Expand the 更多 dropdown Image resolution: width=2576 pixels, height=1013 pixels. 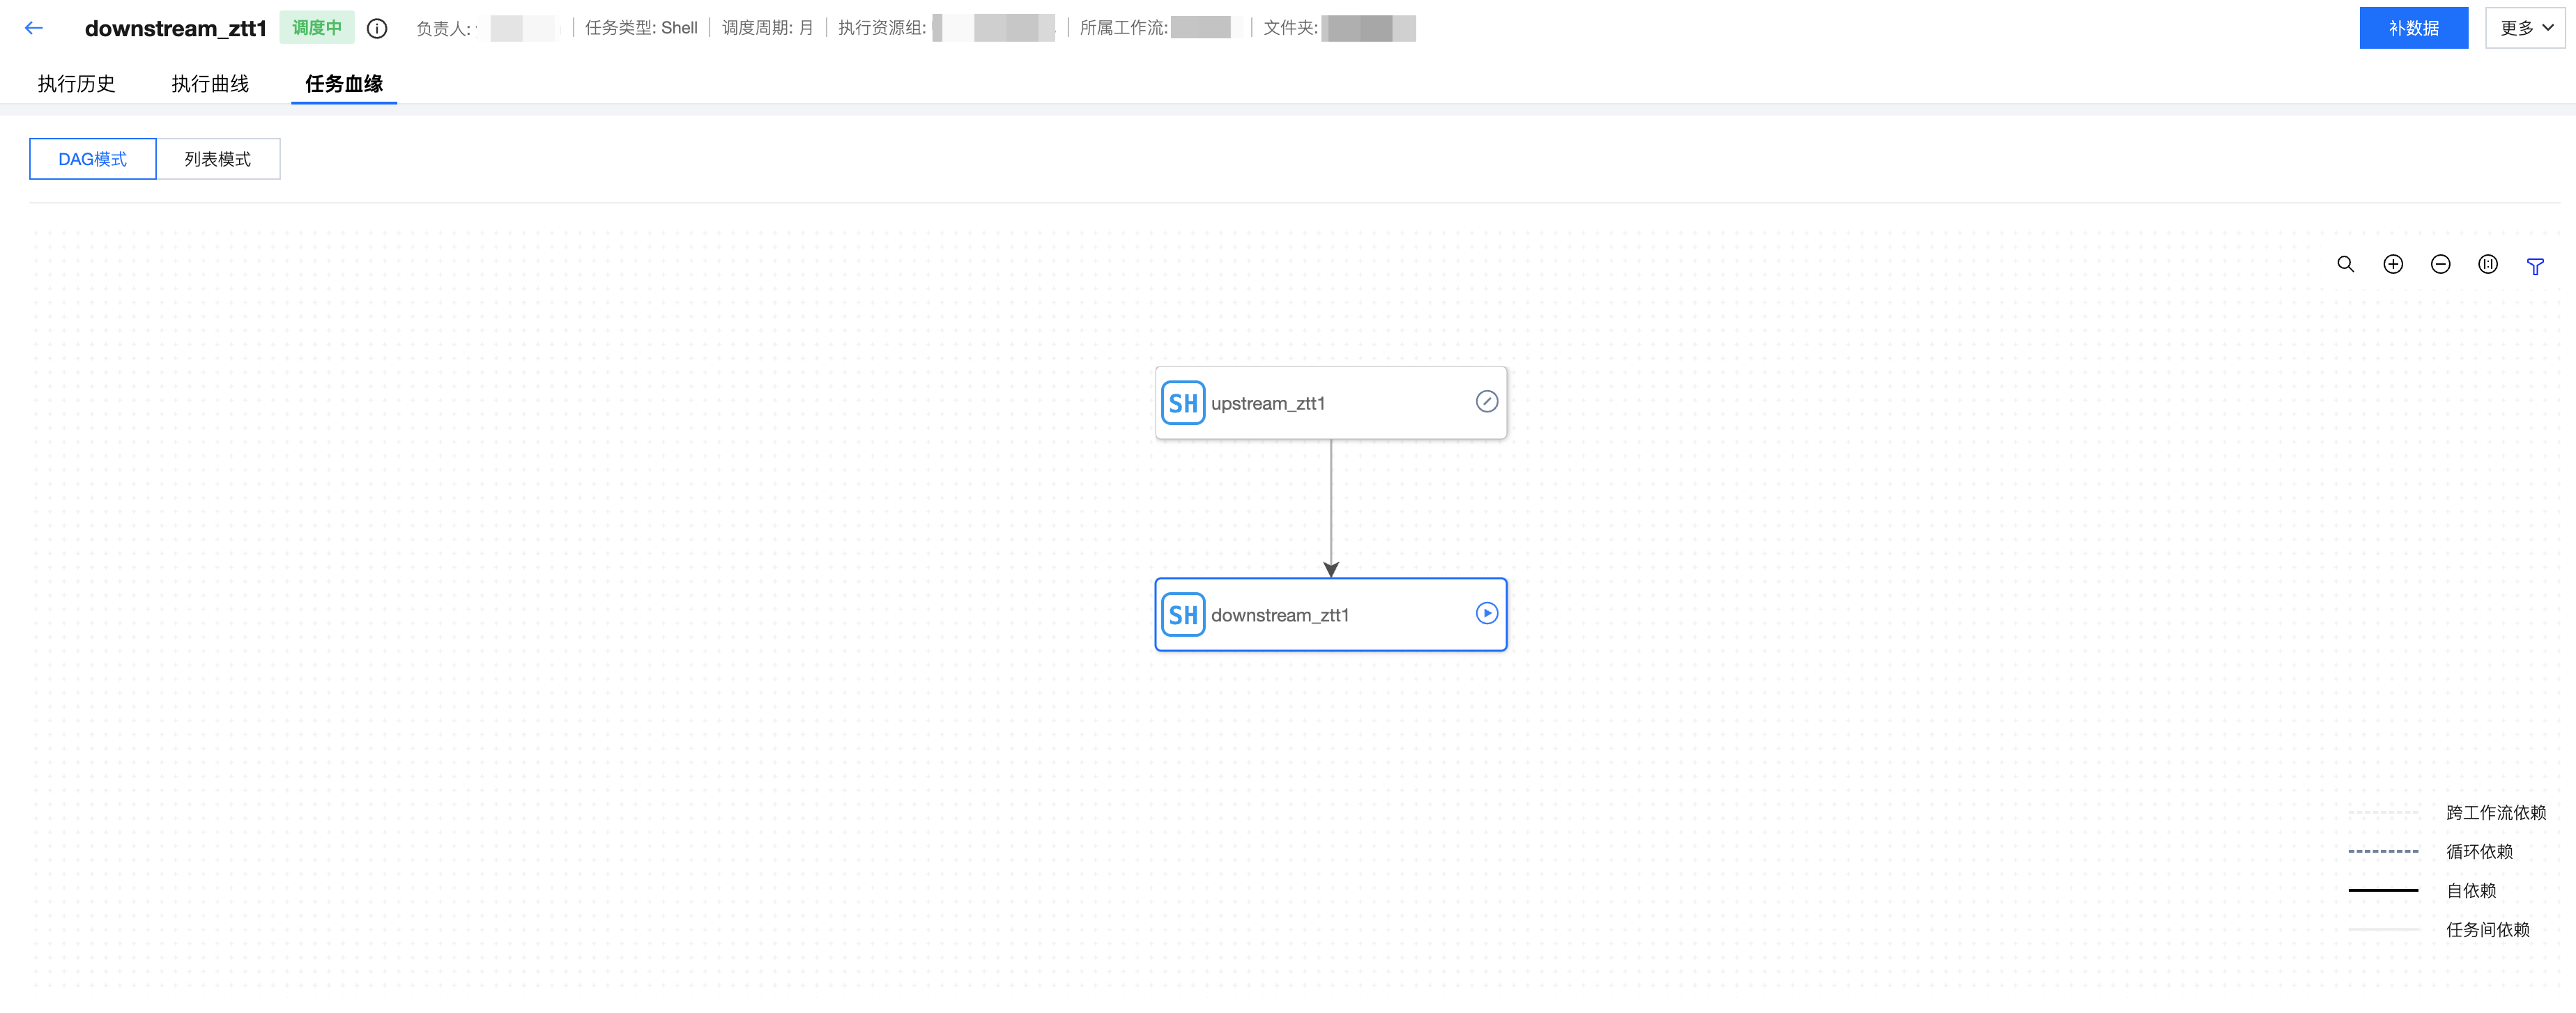[2525, 28]
